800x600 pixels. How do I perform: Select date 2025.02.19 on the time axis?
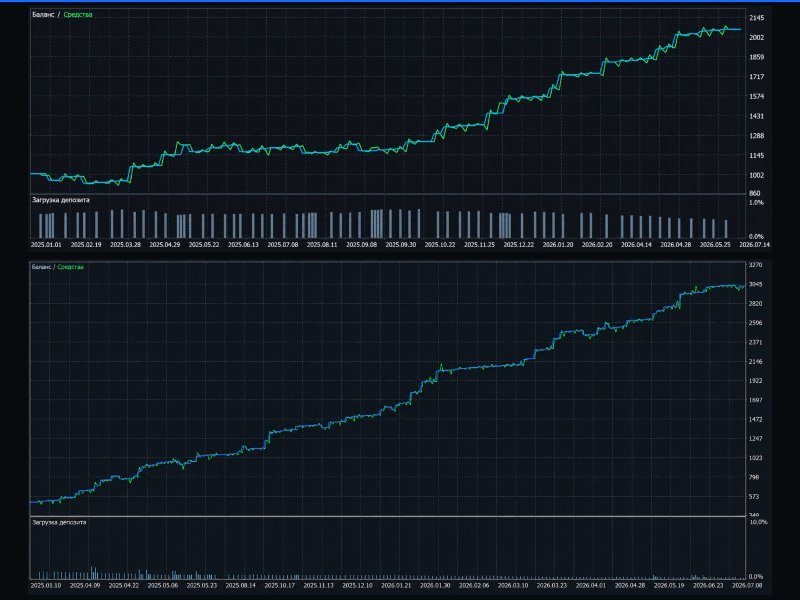click(x=86, y=245)
